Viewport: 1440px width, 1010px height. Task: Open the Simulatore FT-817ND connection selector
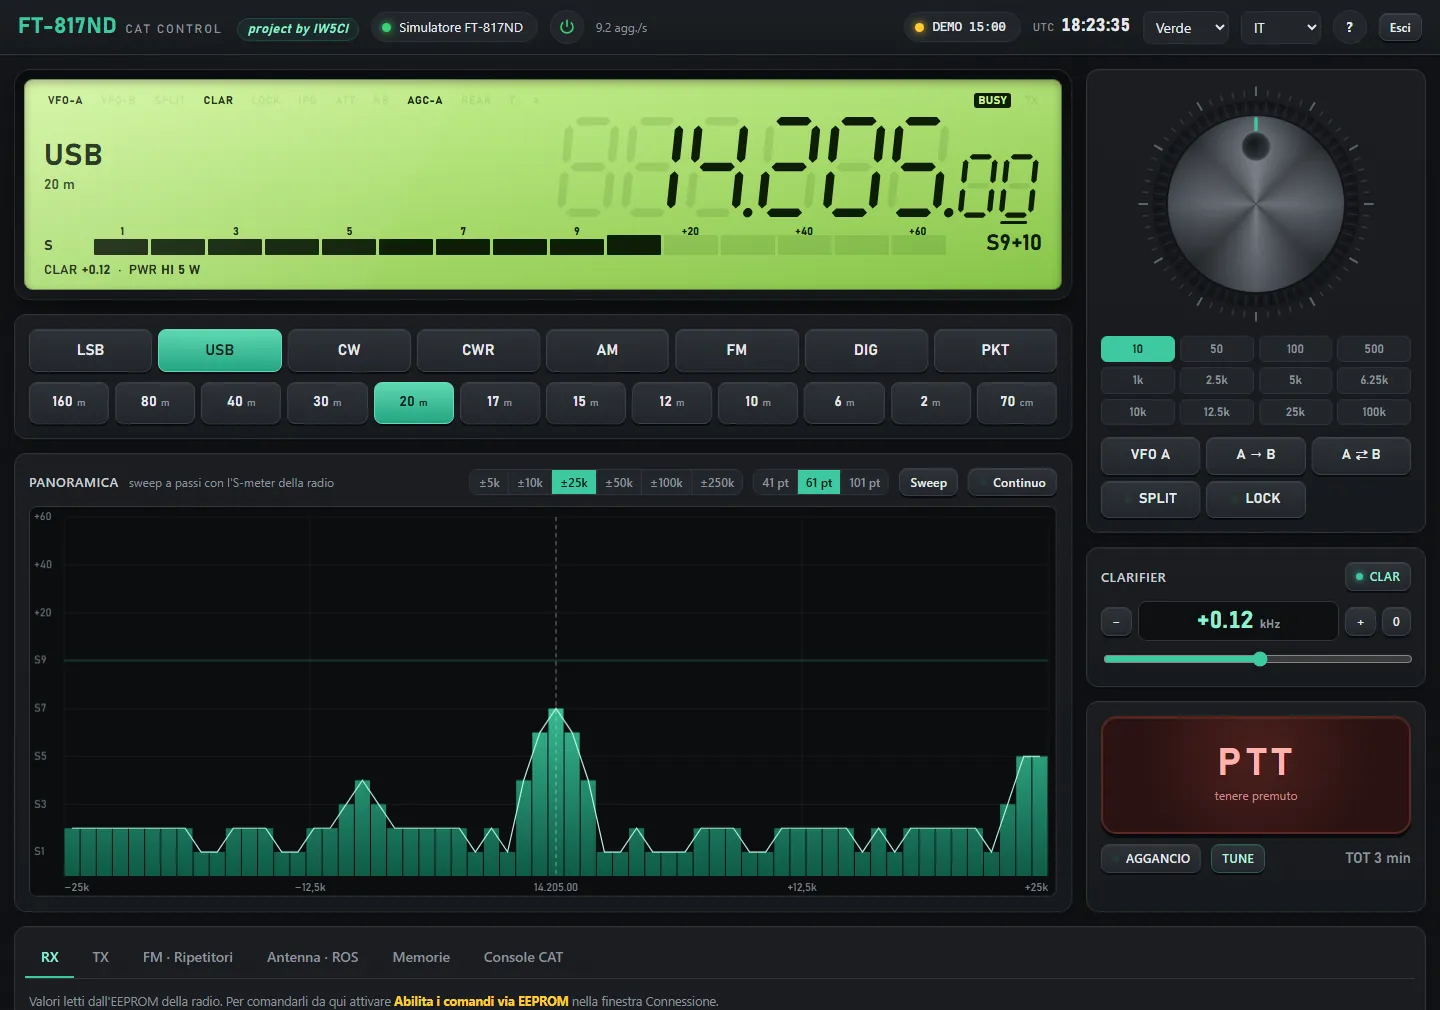pyautogui.click(x=454, y=27)
